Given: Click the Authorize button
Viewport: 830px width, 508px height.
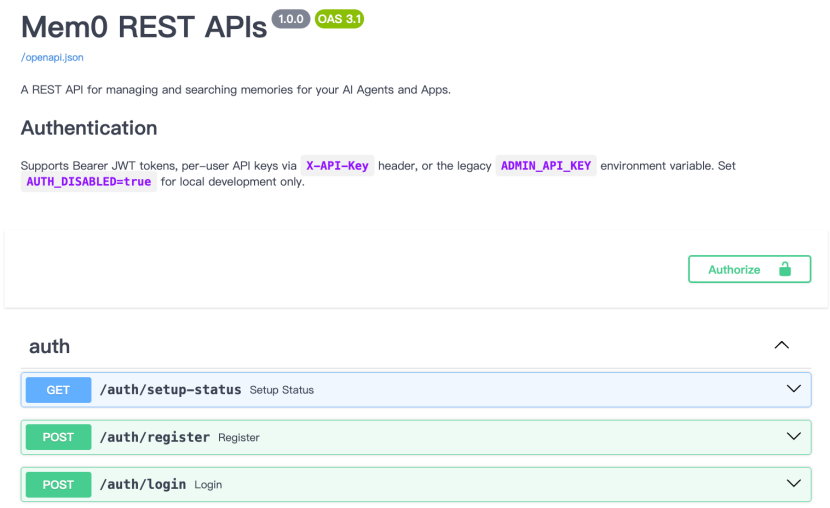Looking at the screenshot, I should pos(749,269).
